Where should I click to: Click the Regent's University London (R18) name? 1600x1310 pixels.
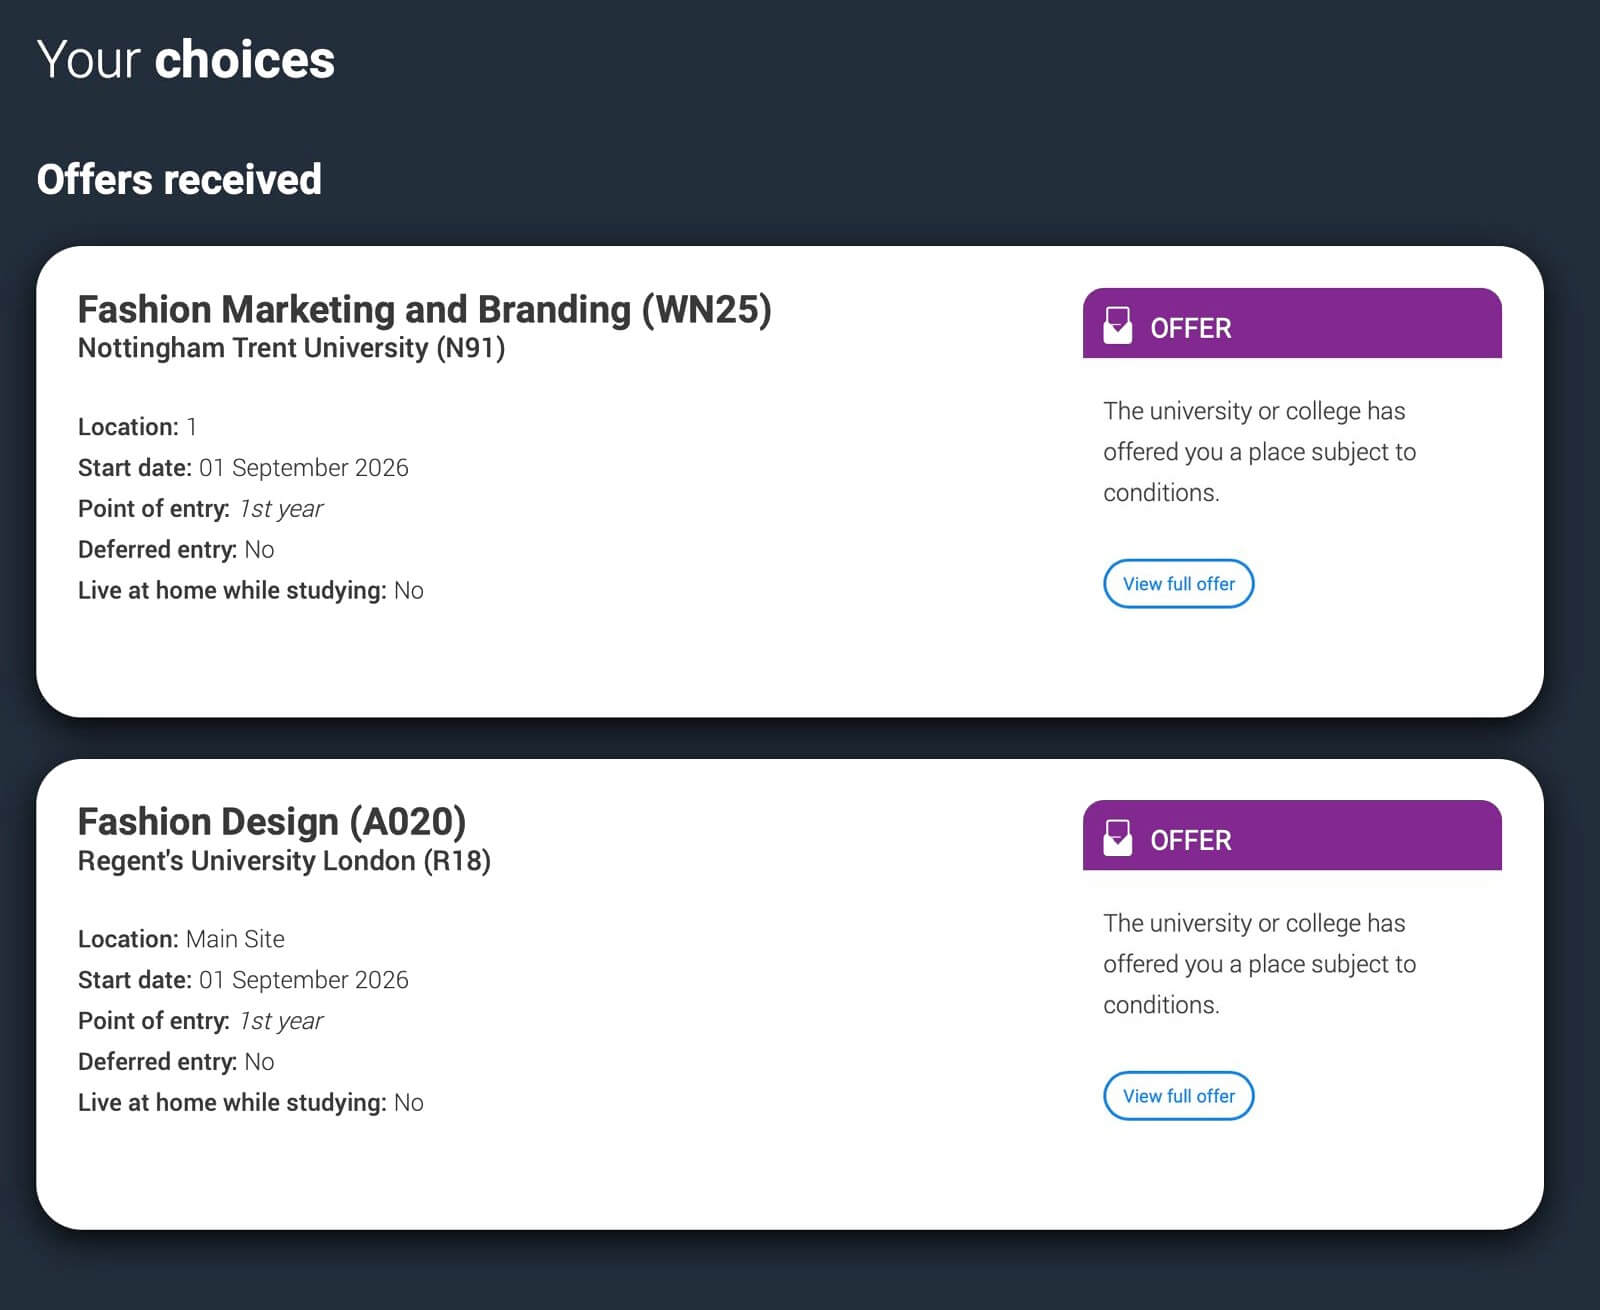284,861
